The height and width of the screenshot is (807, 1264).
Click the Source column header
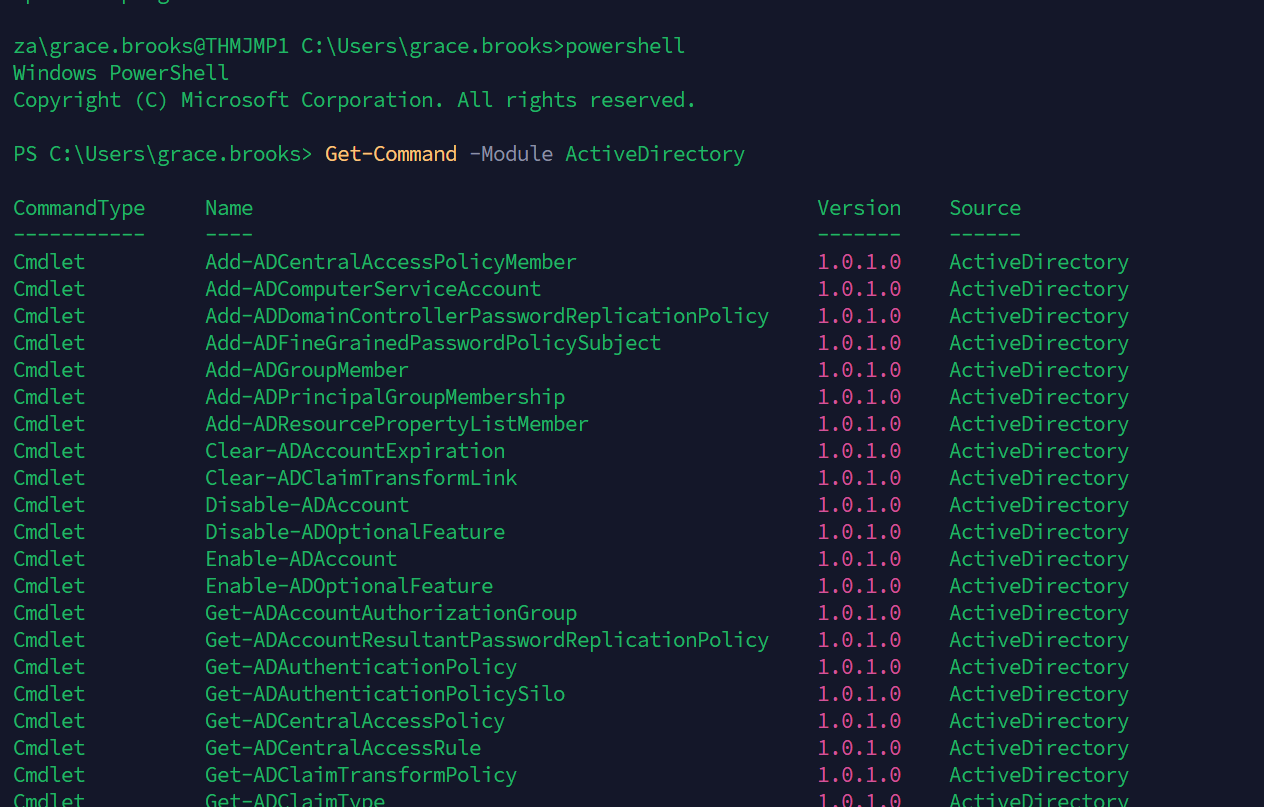tap(985, 208)
